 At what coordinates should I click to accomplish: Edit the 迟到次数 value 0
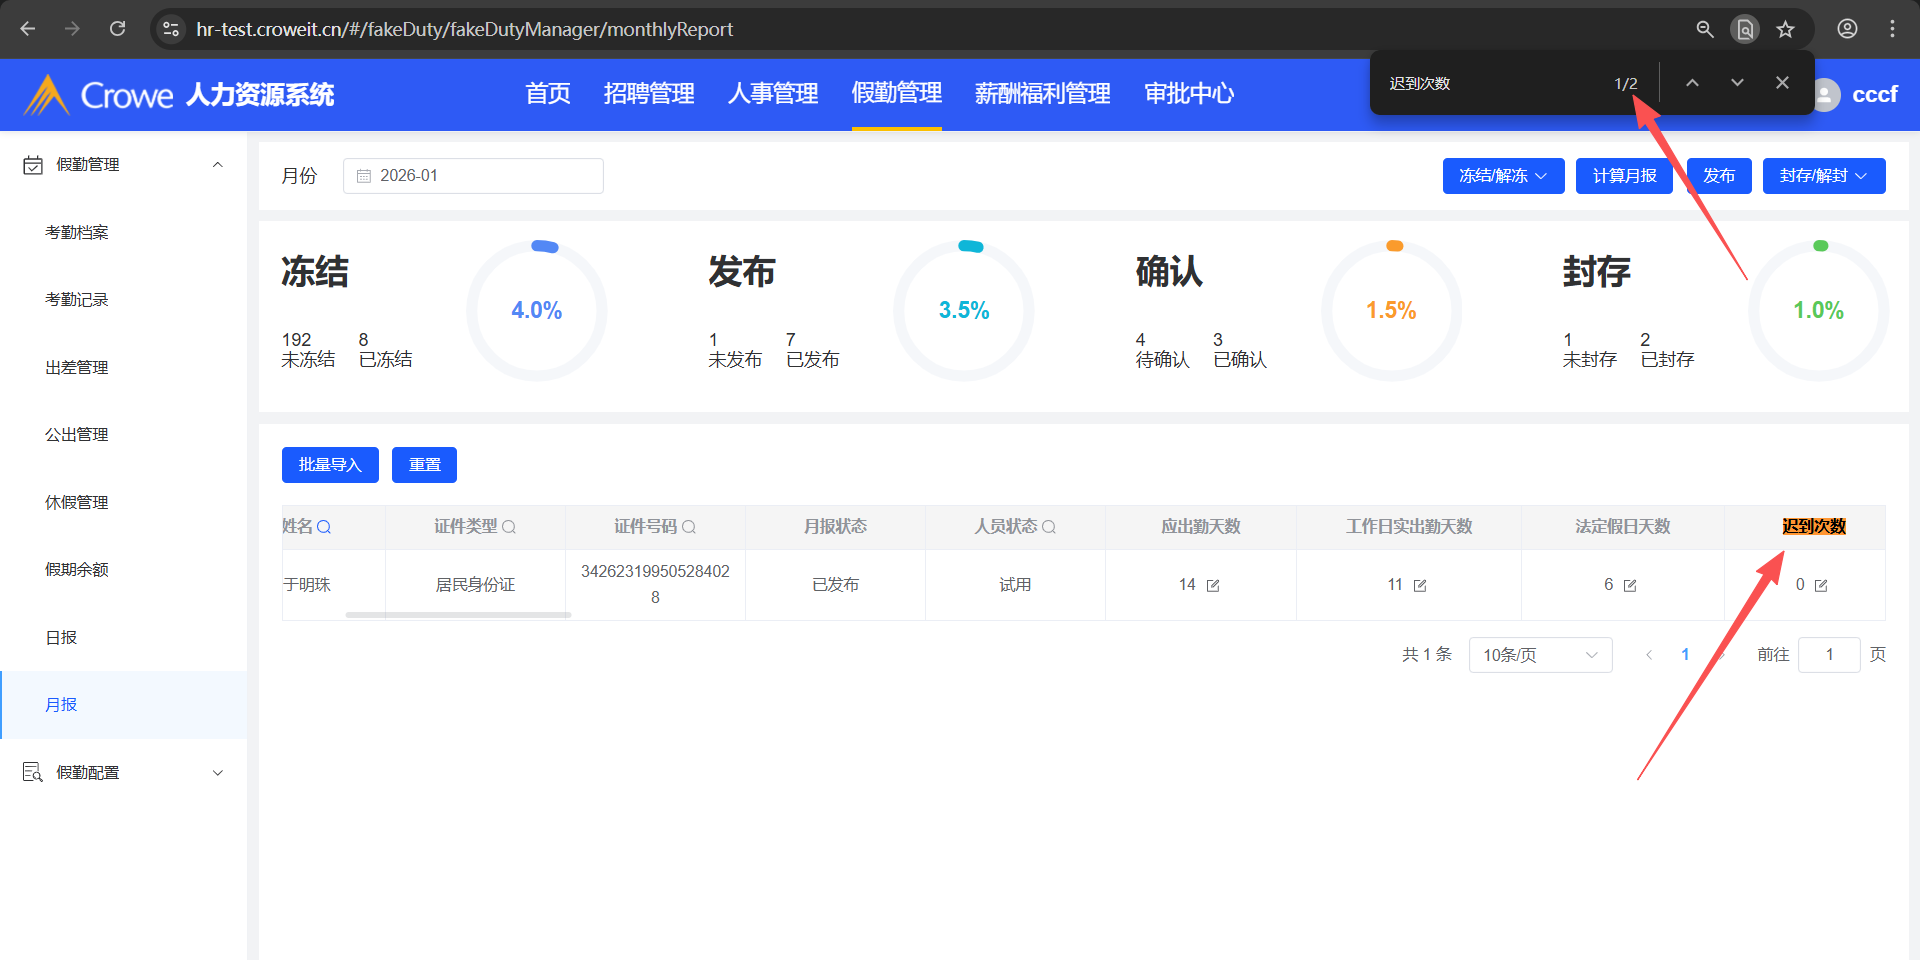(1821, 586)
